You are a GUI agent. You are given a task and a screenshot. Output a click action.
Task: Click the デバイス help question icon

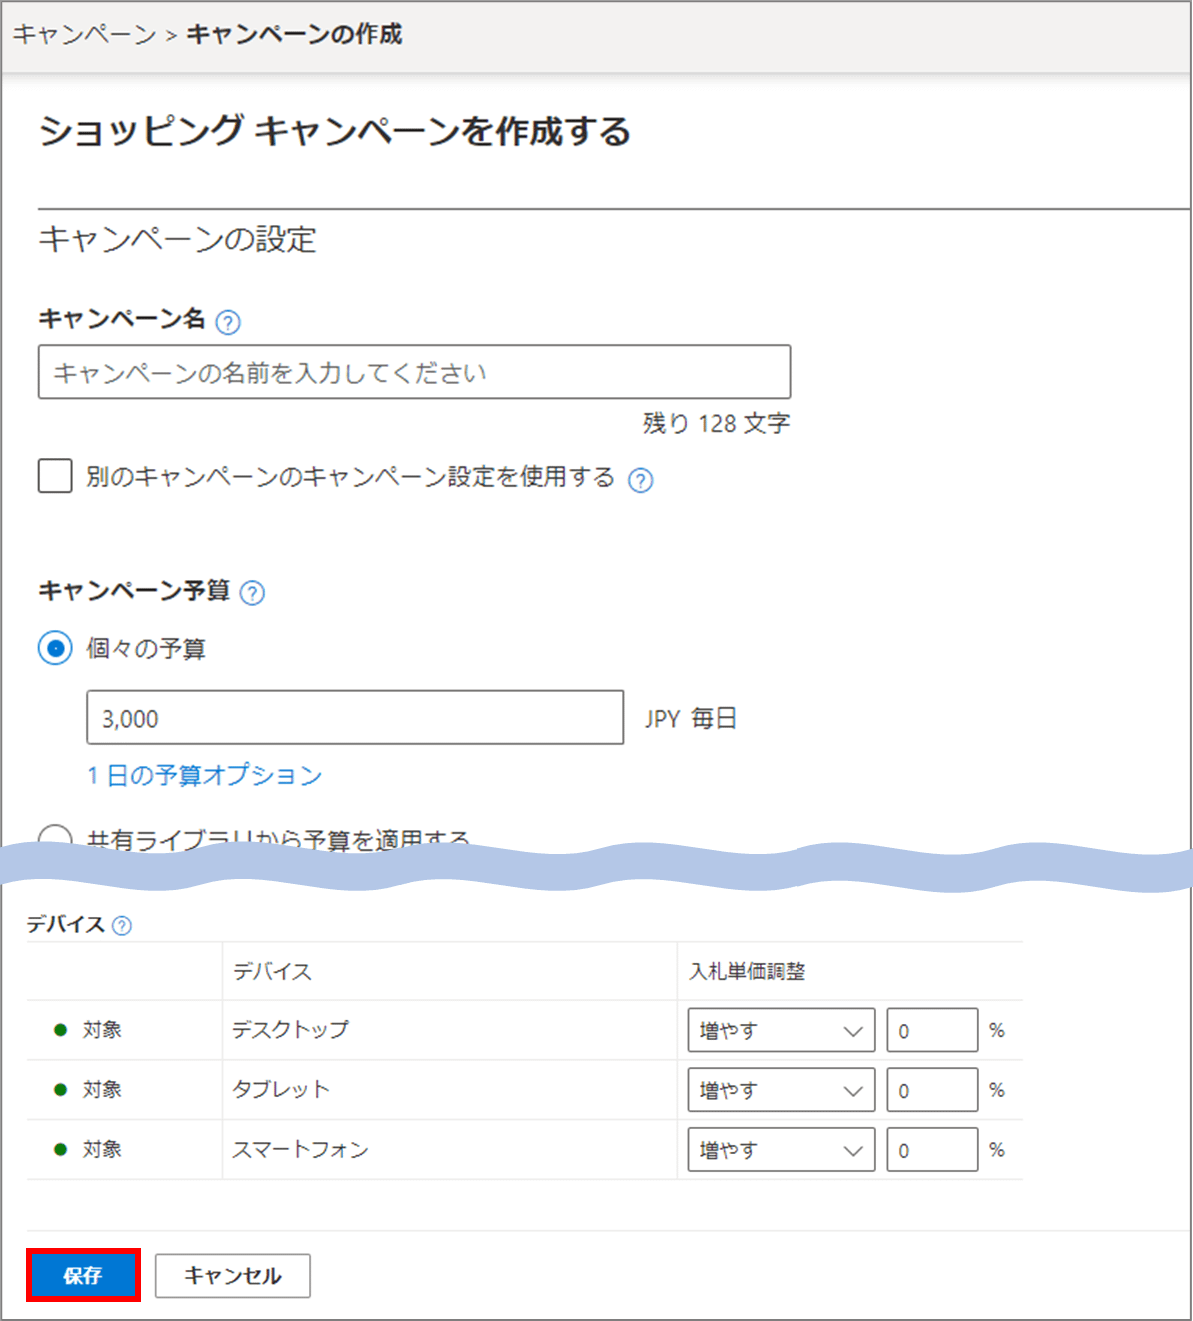[122, 926]
